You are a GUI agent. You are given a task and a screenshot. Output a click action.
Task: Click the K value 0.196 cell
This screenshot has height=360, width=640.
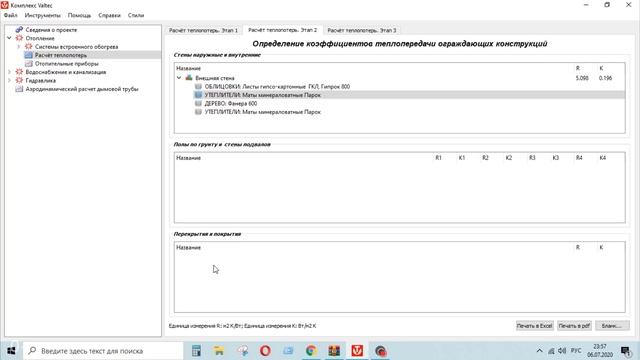605,78
